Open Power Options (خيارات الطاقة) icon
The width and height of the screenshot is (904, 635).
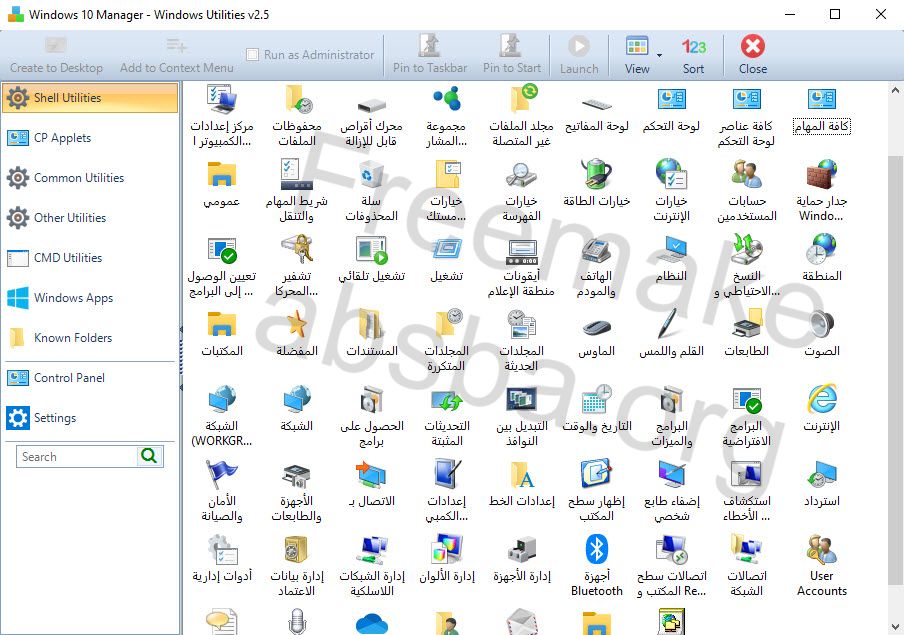[597, 175]
